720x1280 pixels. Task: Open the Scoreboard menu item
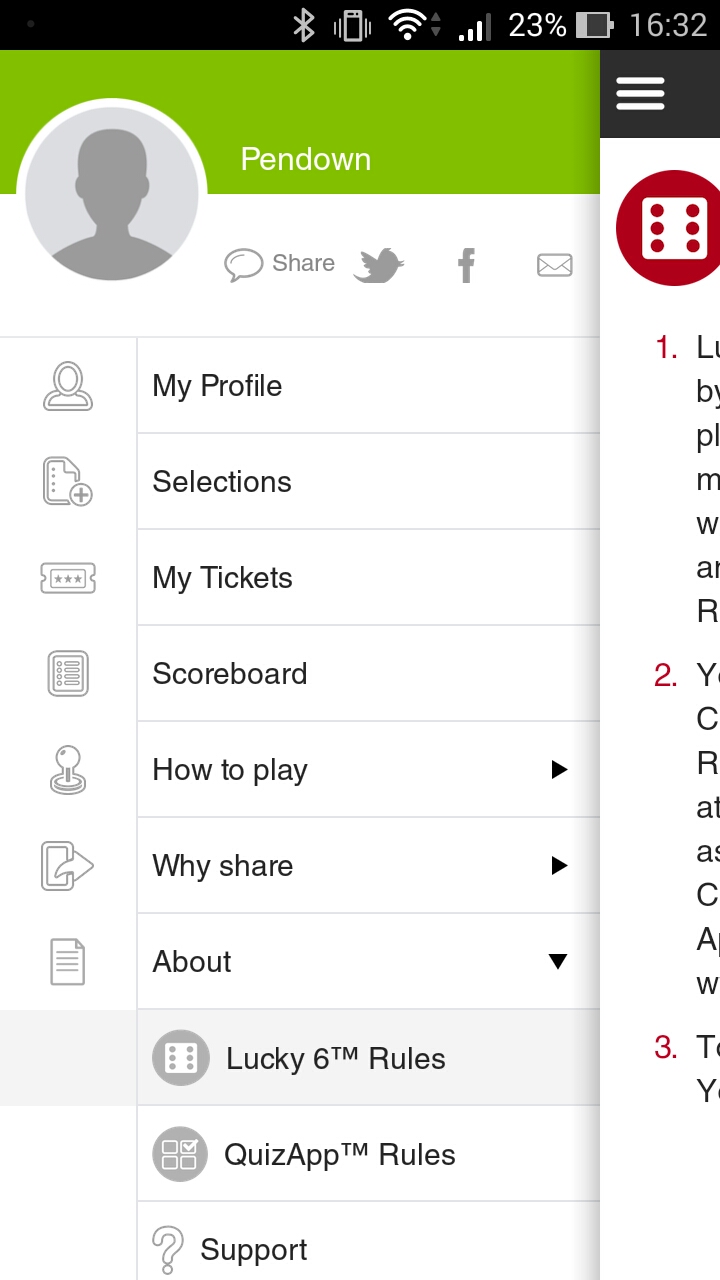click(x=230, y=674)
